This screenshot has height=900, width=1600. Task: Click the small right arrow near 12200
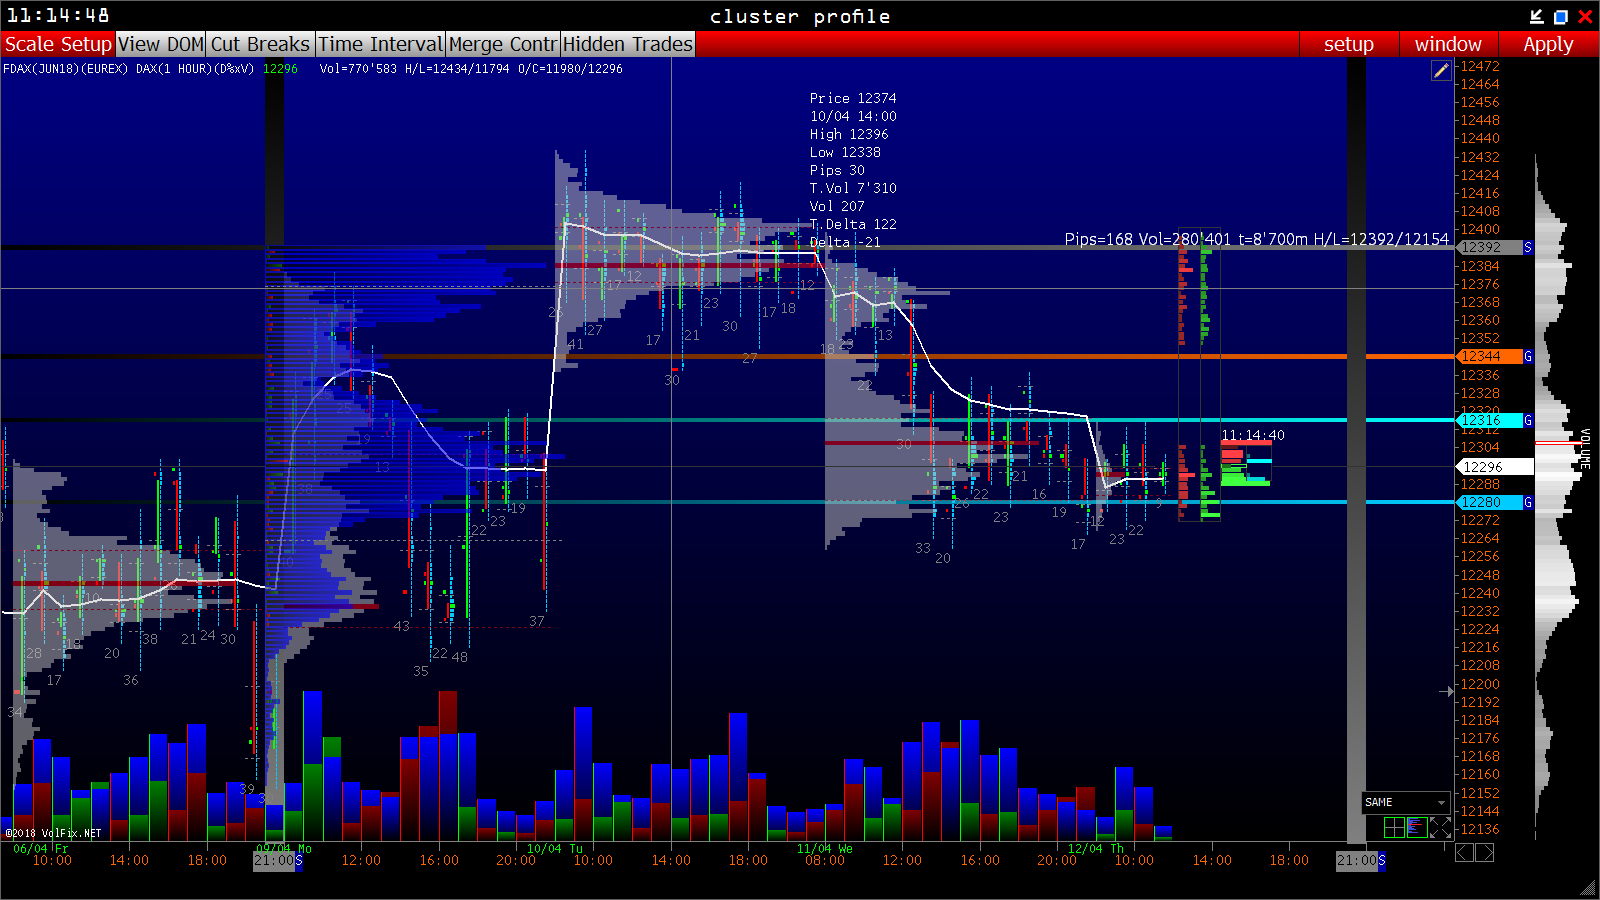(1446, 691)
